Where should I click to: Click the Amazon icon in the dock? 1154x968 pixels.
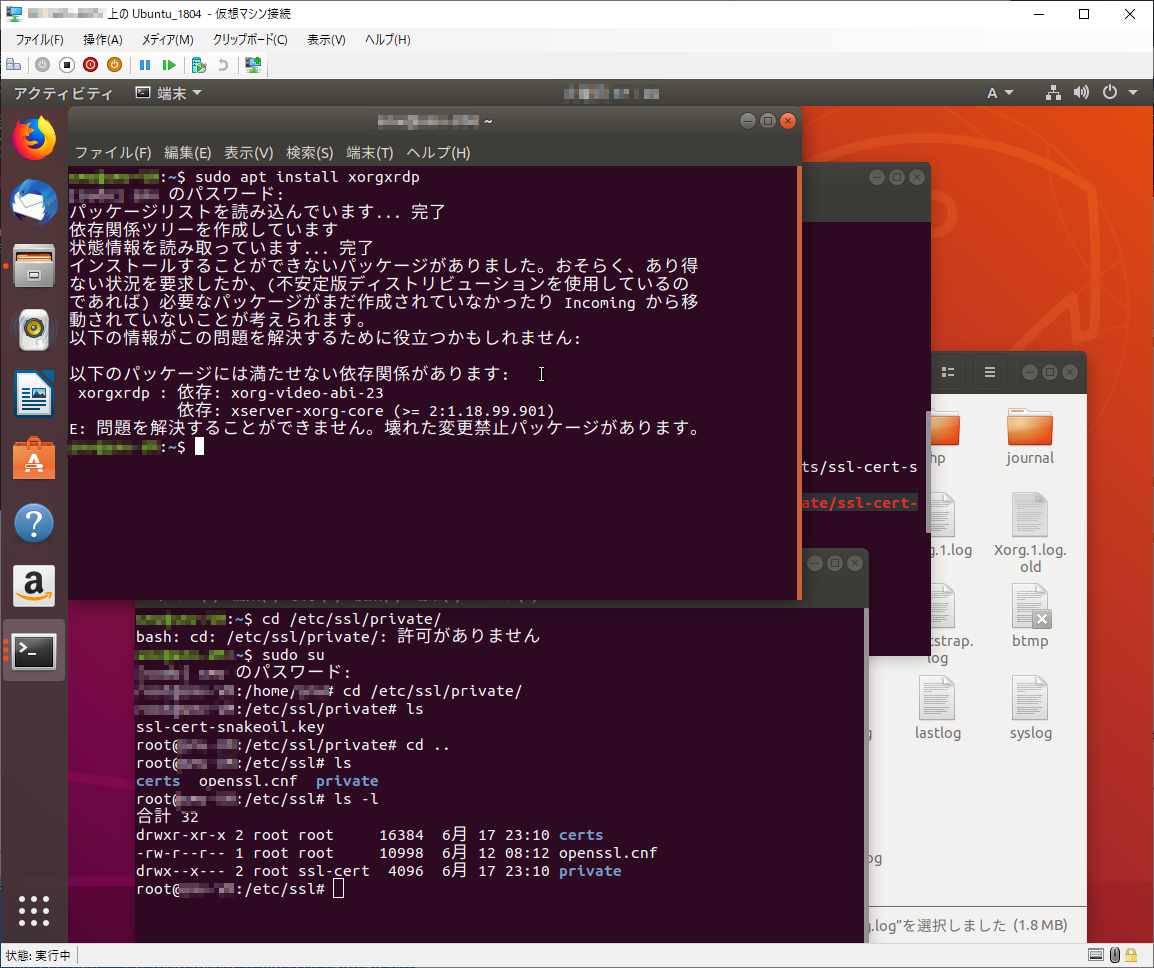[x=34, y=587]
